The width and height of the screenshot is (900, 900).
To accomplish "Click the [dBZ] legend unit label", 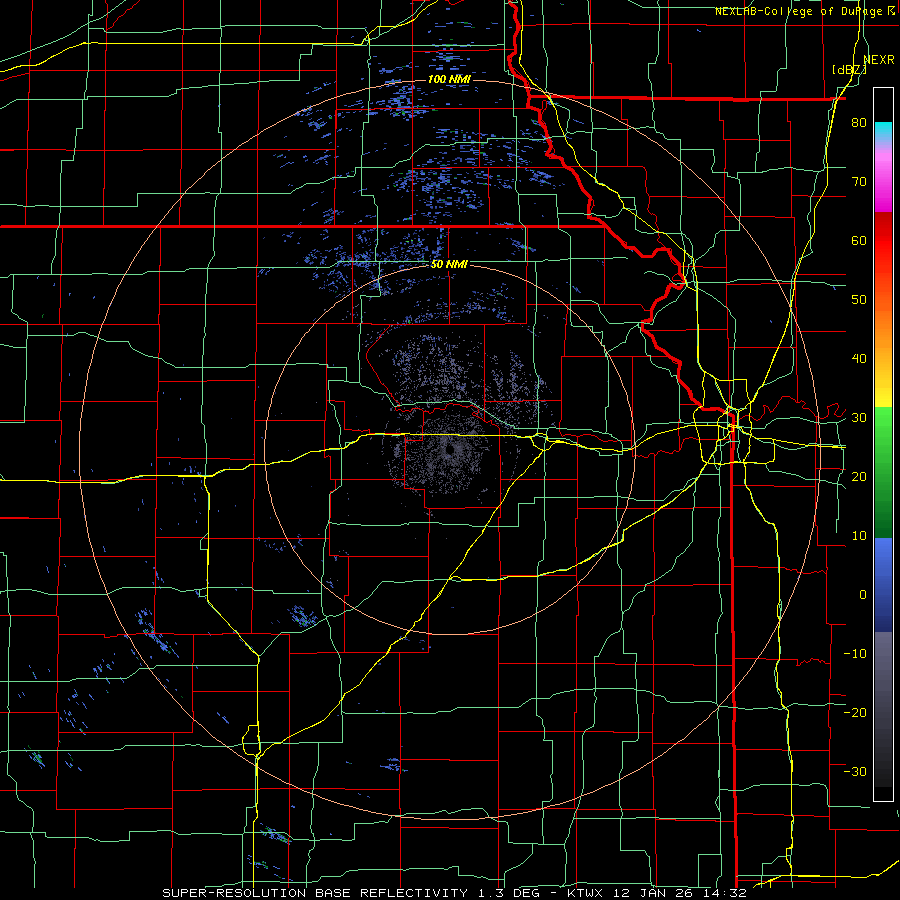I will point(849,69).
